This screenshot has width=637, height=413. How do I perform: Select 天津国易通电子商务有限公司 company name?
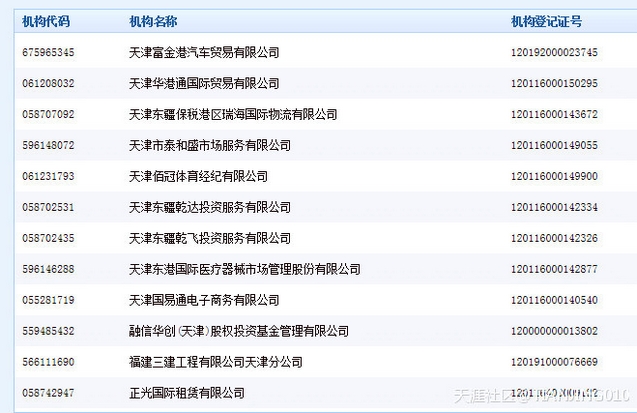click(204, 300)
